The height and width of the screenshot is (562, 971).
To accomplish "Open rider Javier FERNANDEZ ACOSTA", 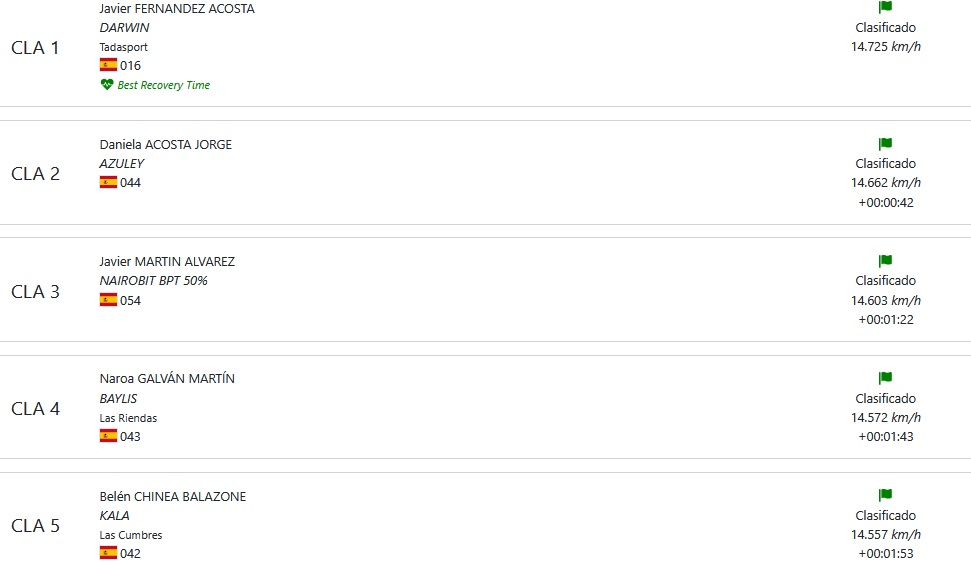I will pyautogui.click(x=177, y=9).
